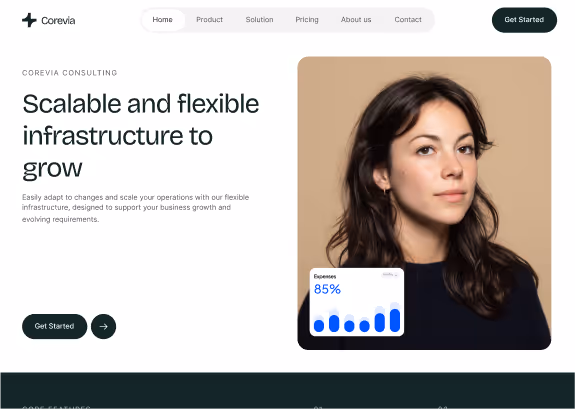The height and width of the screenshot is (409, 575).
Task: Click the first bar in the Expenses chart
Action: [319, 326]
